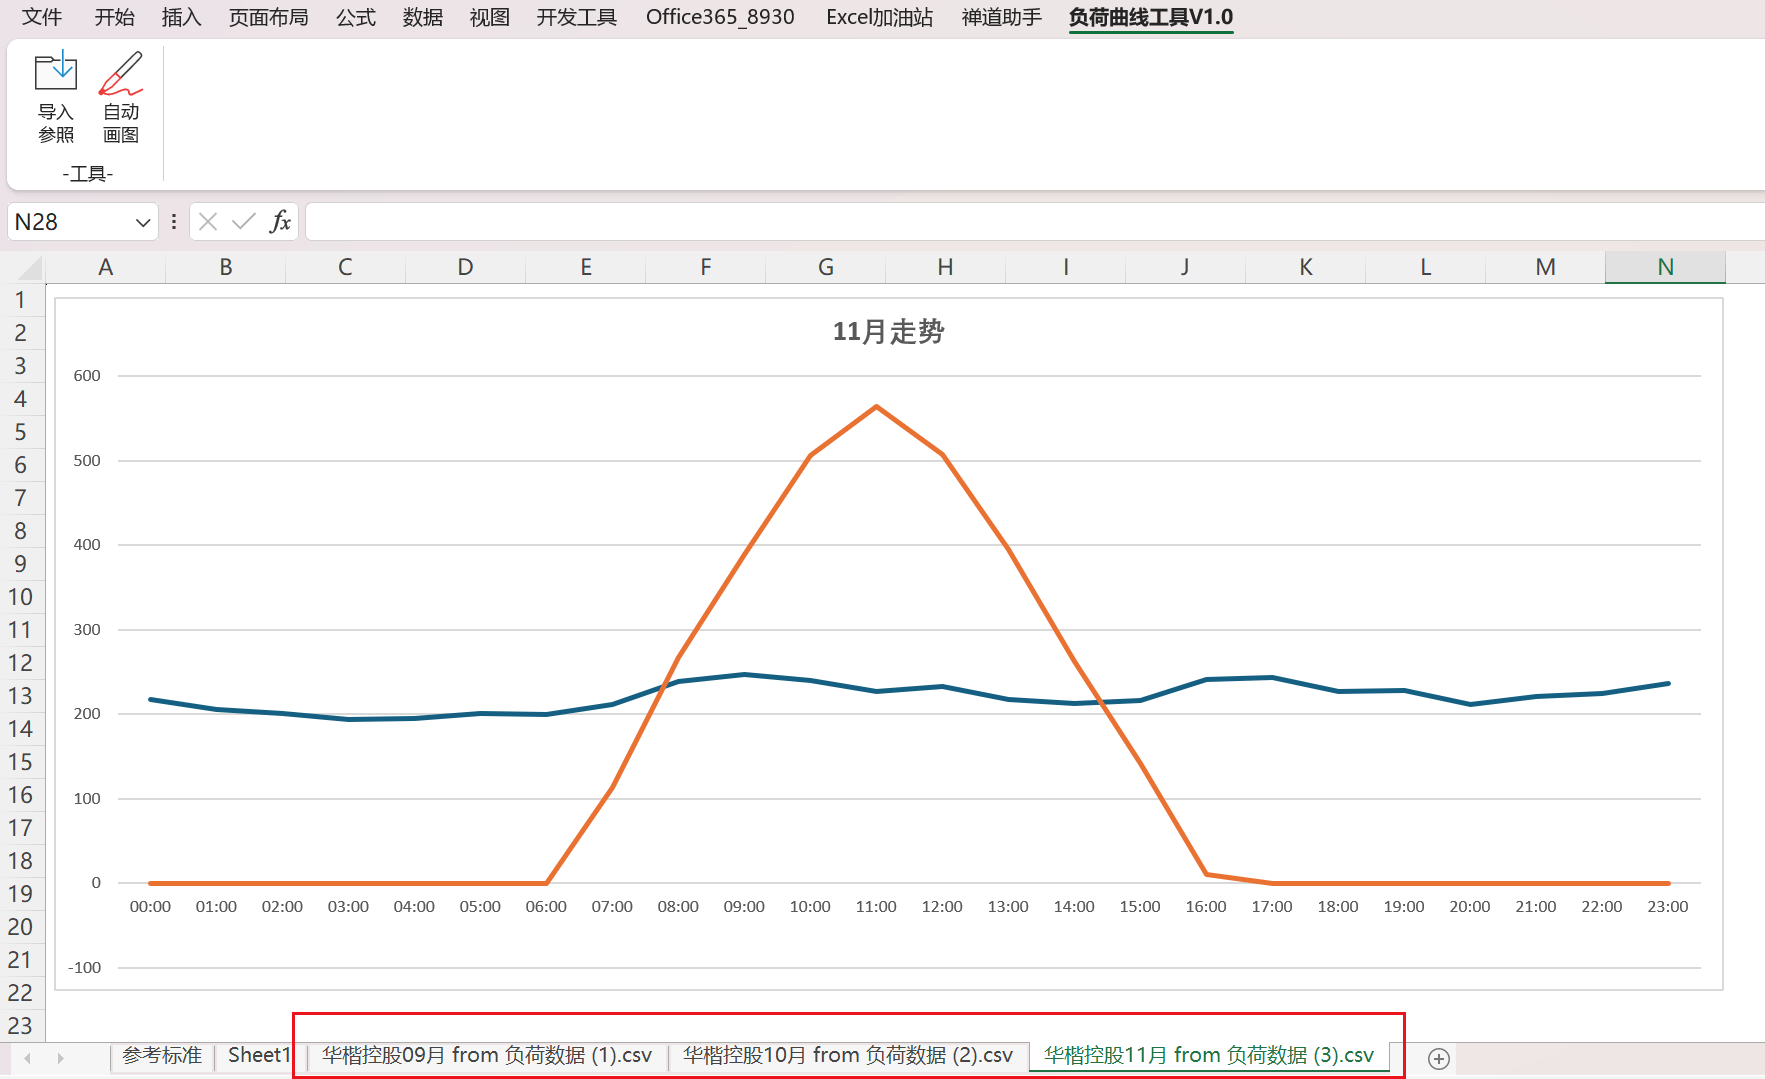Select row 10 header

click(21, 597)
